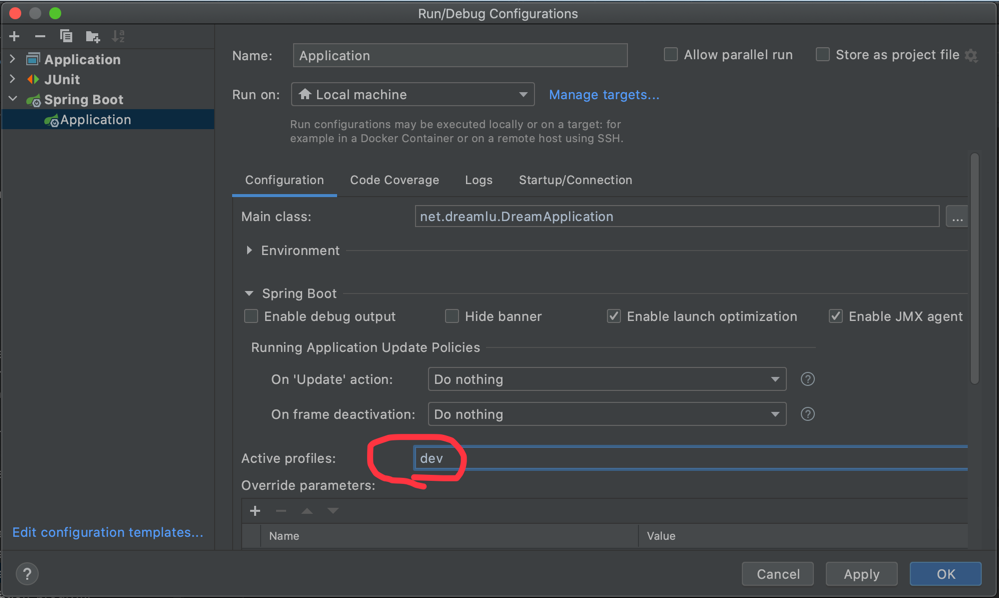Toggle Enable debug output

pyautogui.click(x=251, y=317)
